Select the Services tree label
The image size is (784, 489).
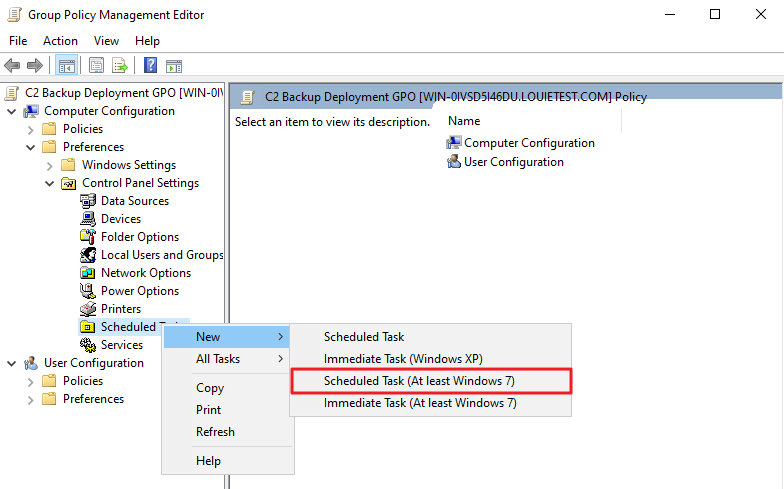122,345
